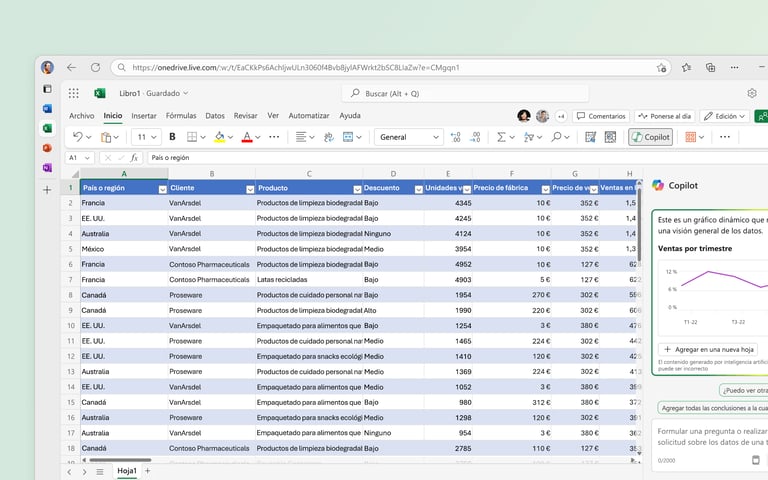The image size is (768, 480).
Task: Click the formula bar showing País o región
Action: click(457, 158)
